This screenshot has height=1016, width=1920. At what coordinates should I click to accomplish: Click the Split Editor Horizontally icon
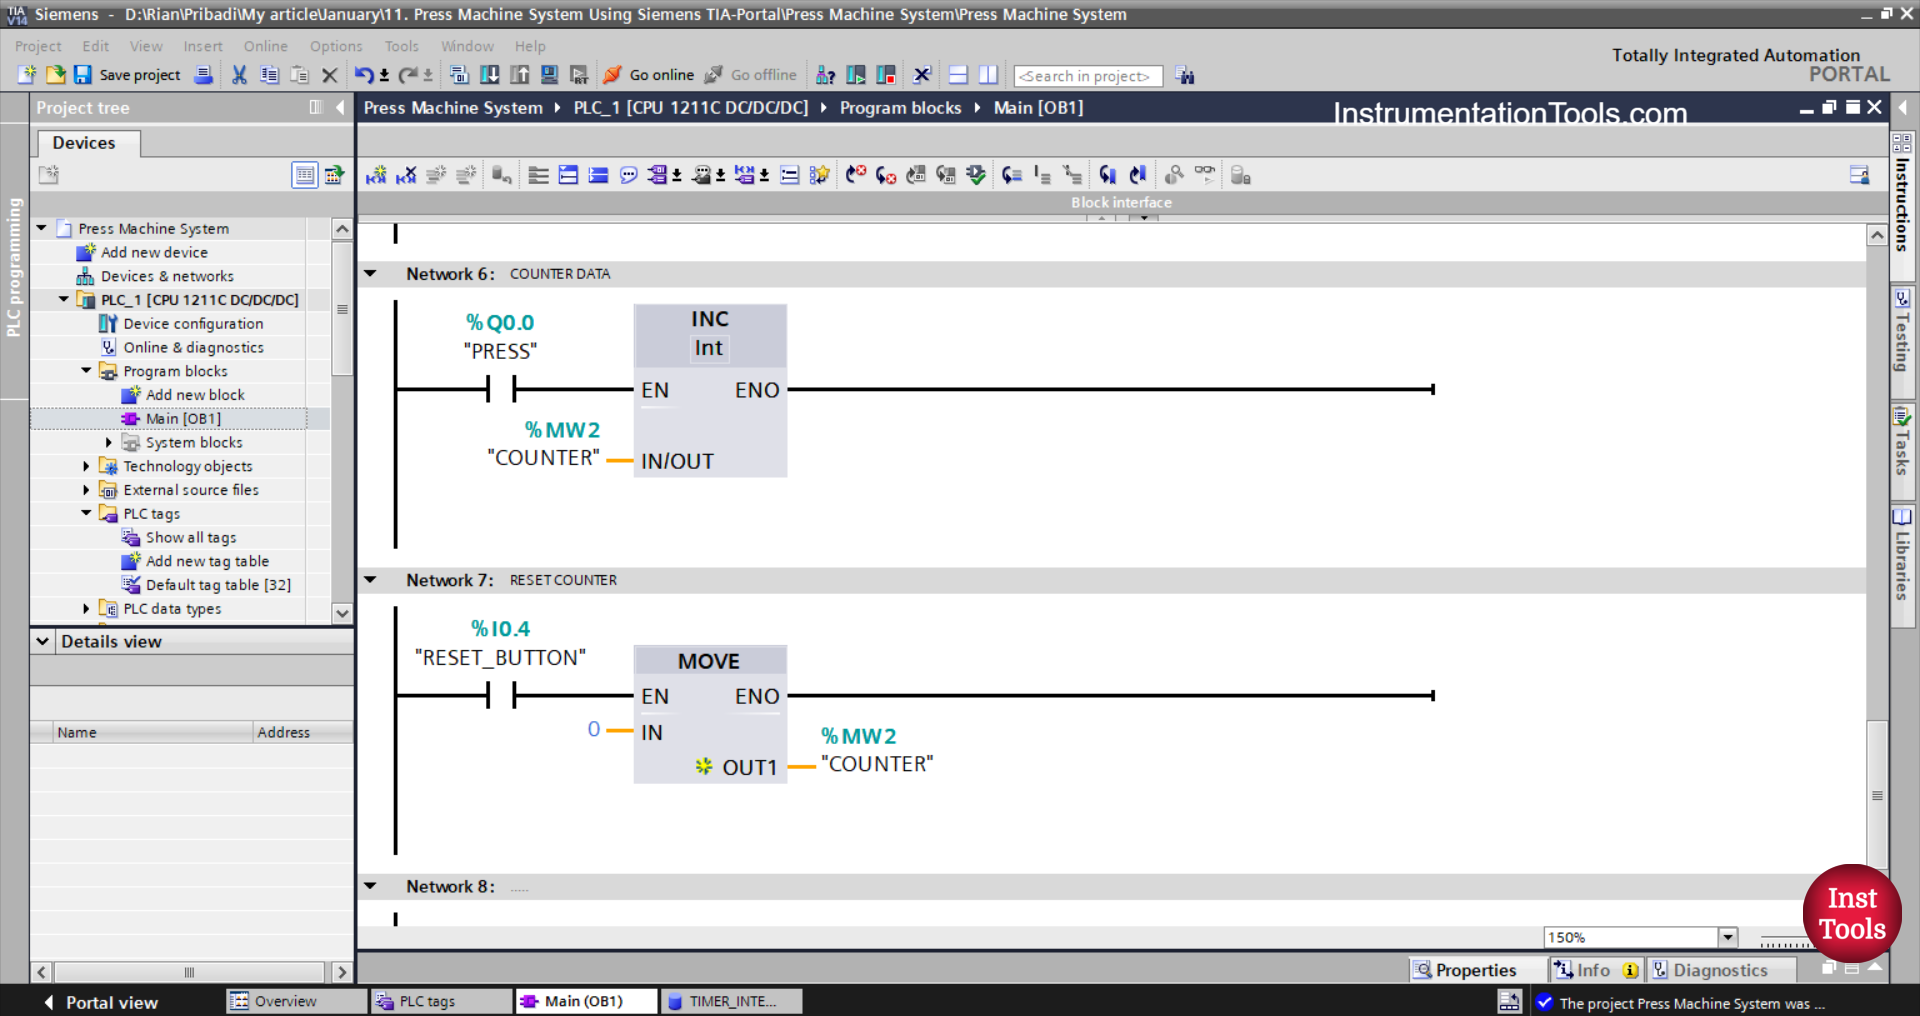point(958,75)
